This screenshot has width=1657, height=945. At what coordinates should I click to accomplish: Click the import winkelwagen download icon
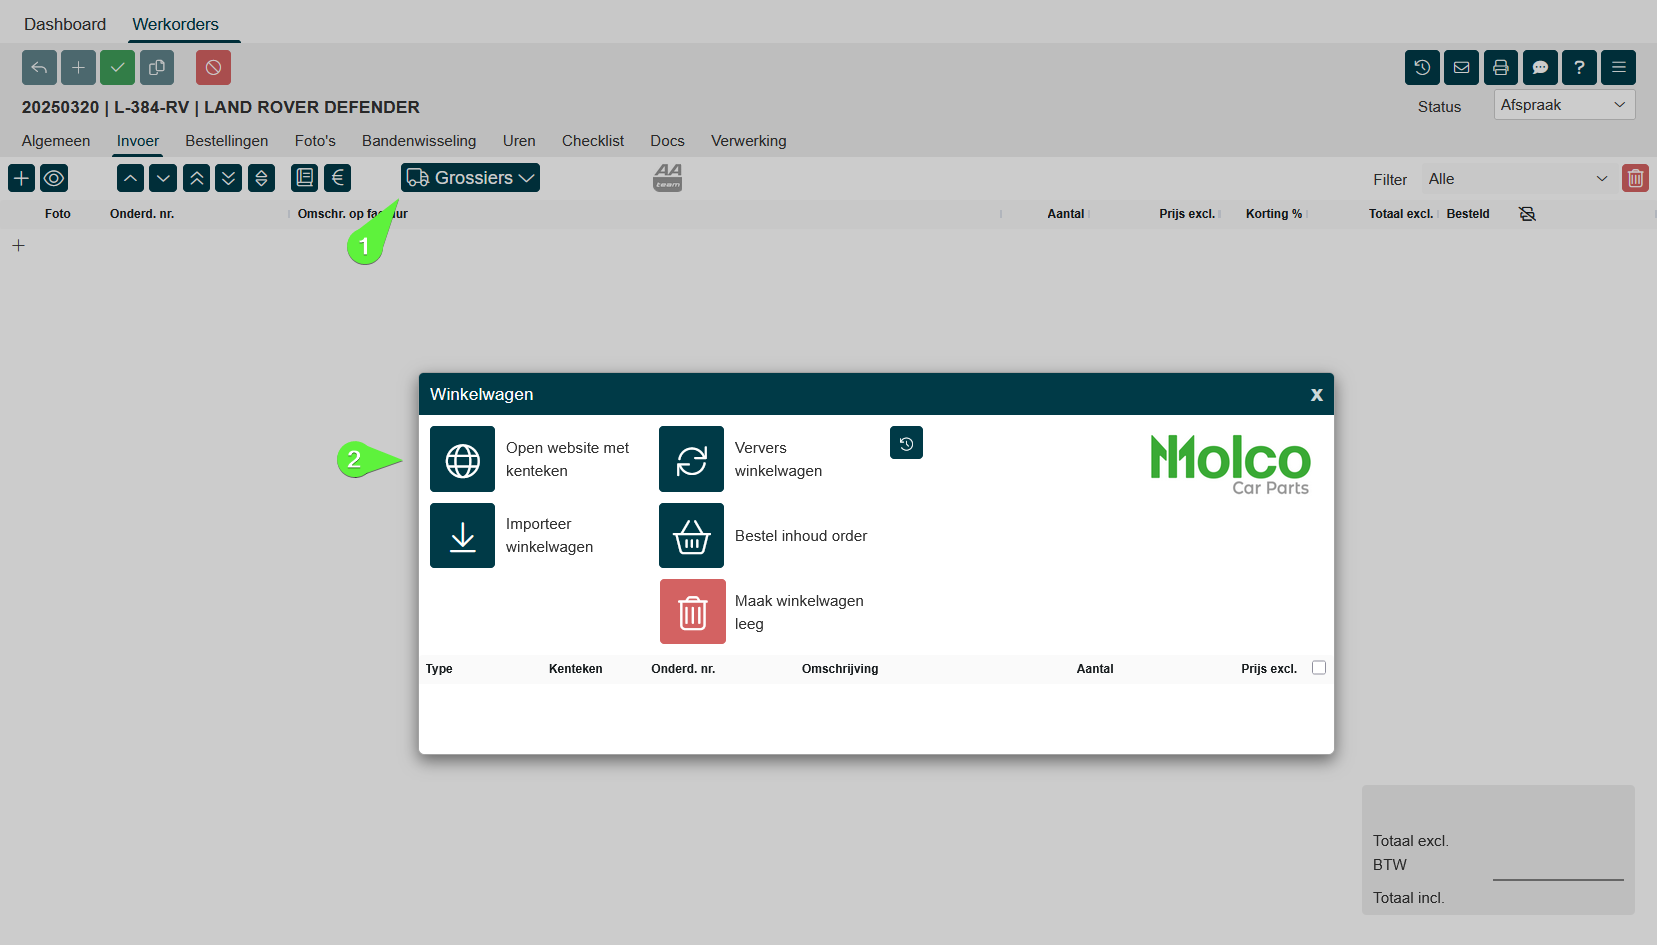(462, 536)
